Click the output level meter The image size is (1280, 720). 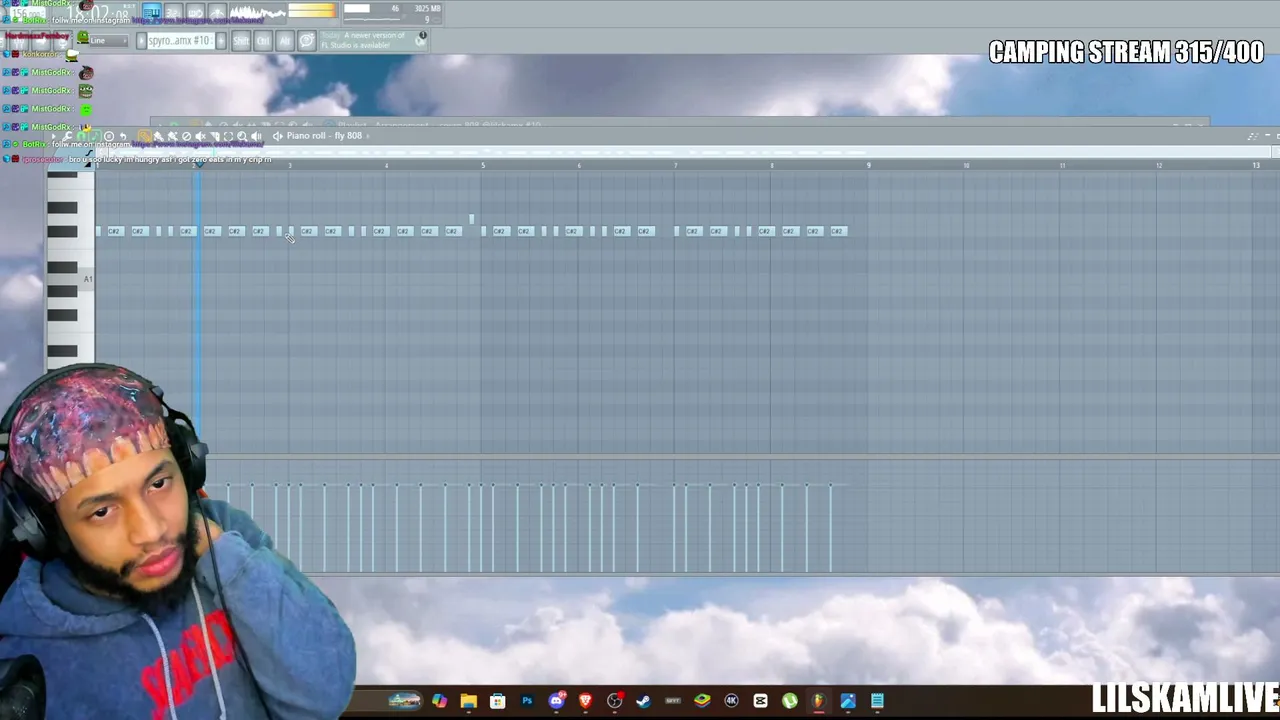(312, 11)
